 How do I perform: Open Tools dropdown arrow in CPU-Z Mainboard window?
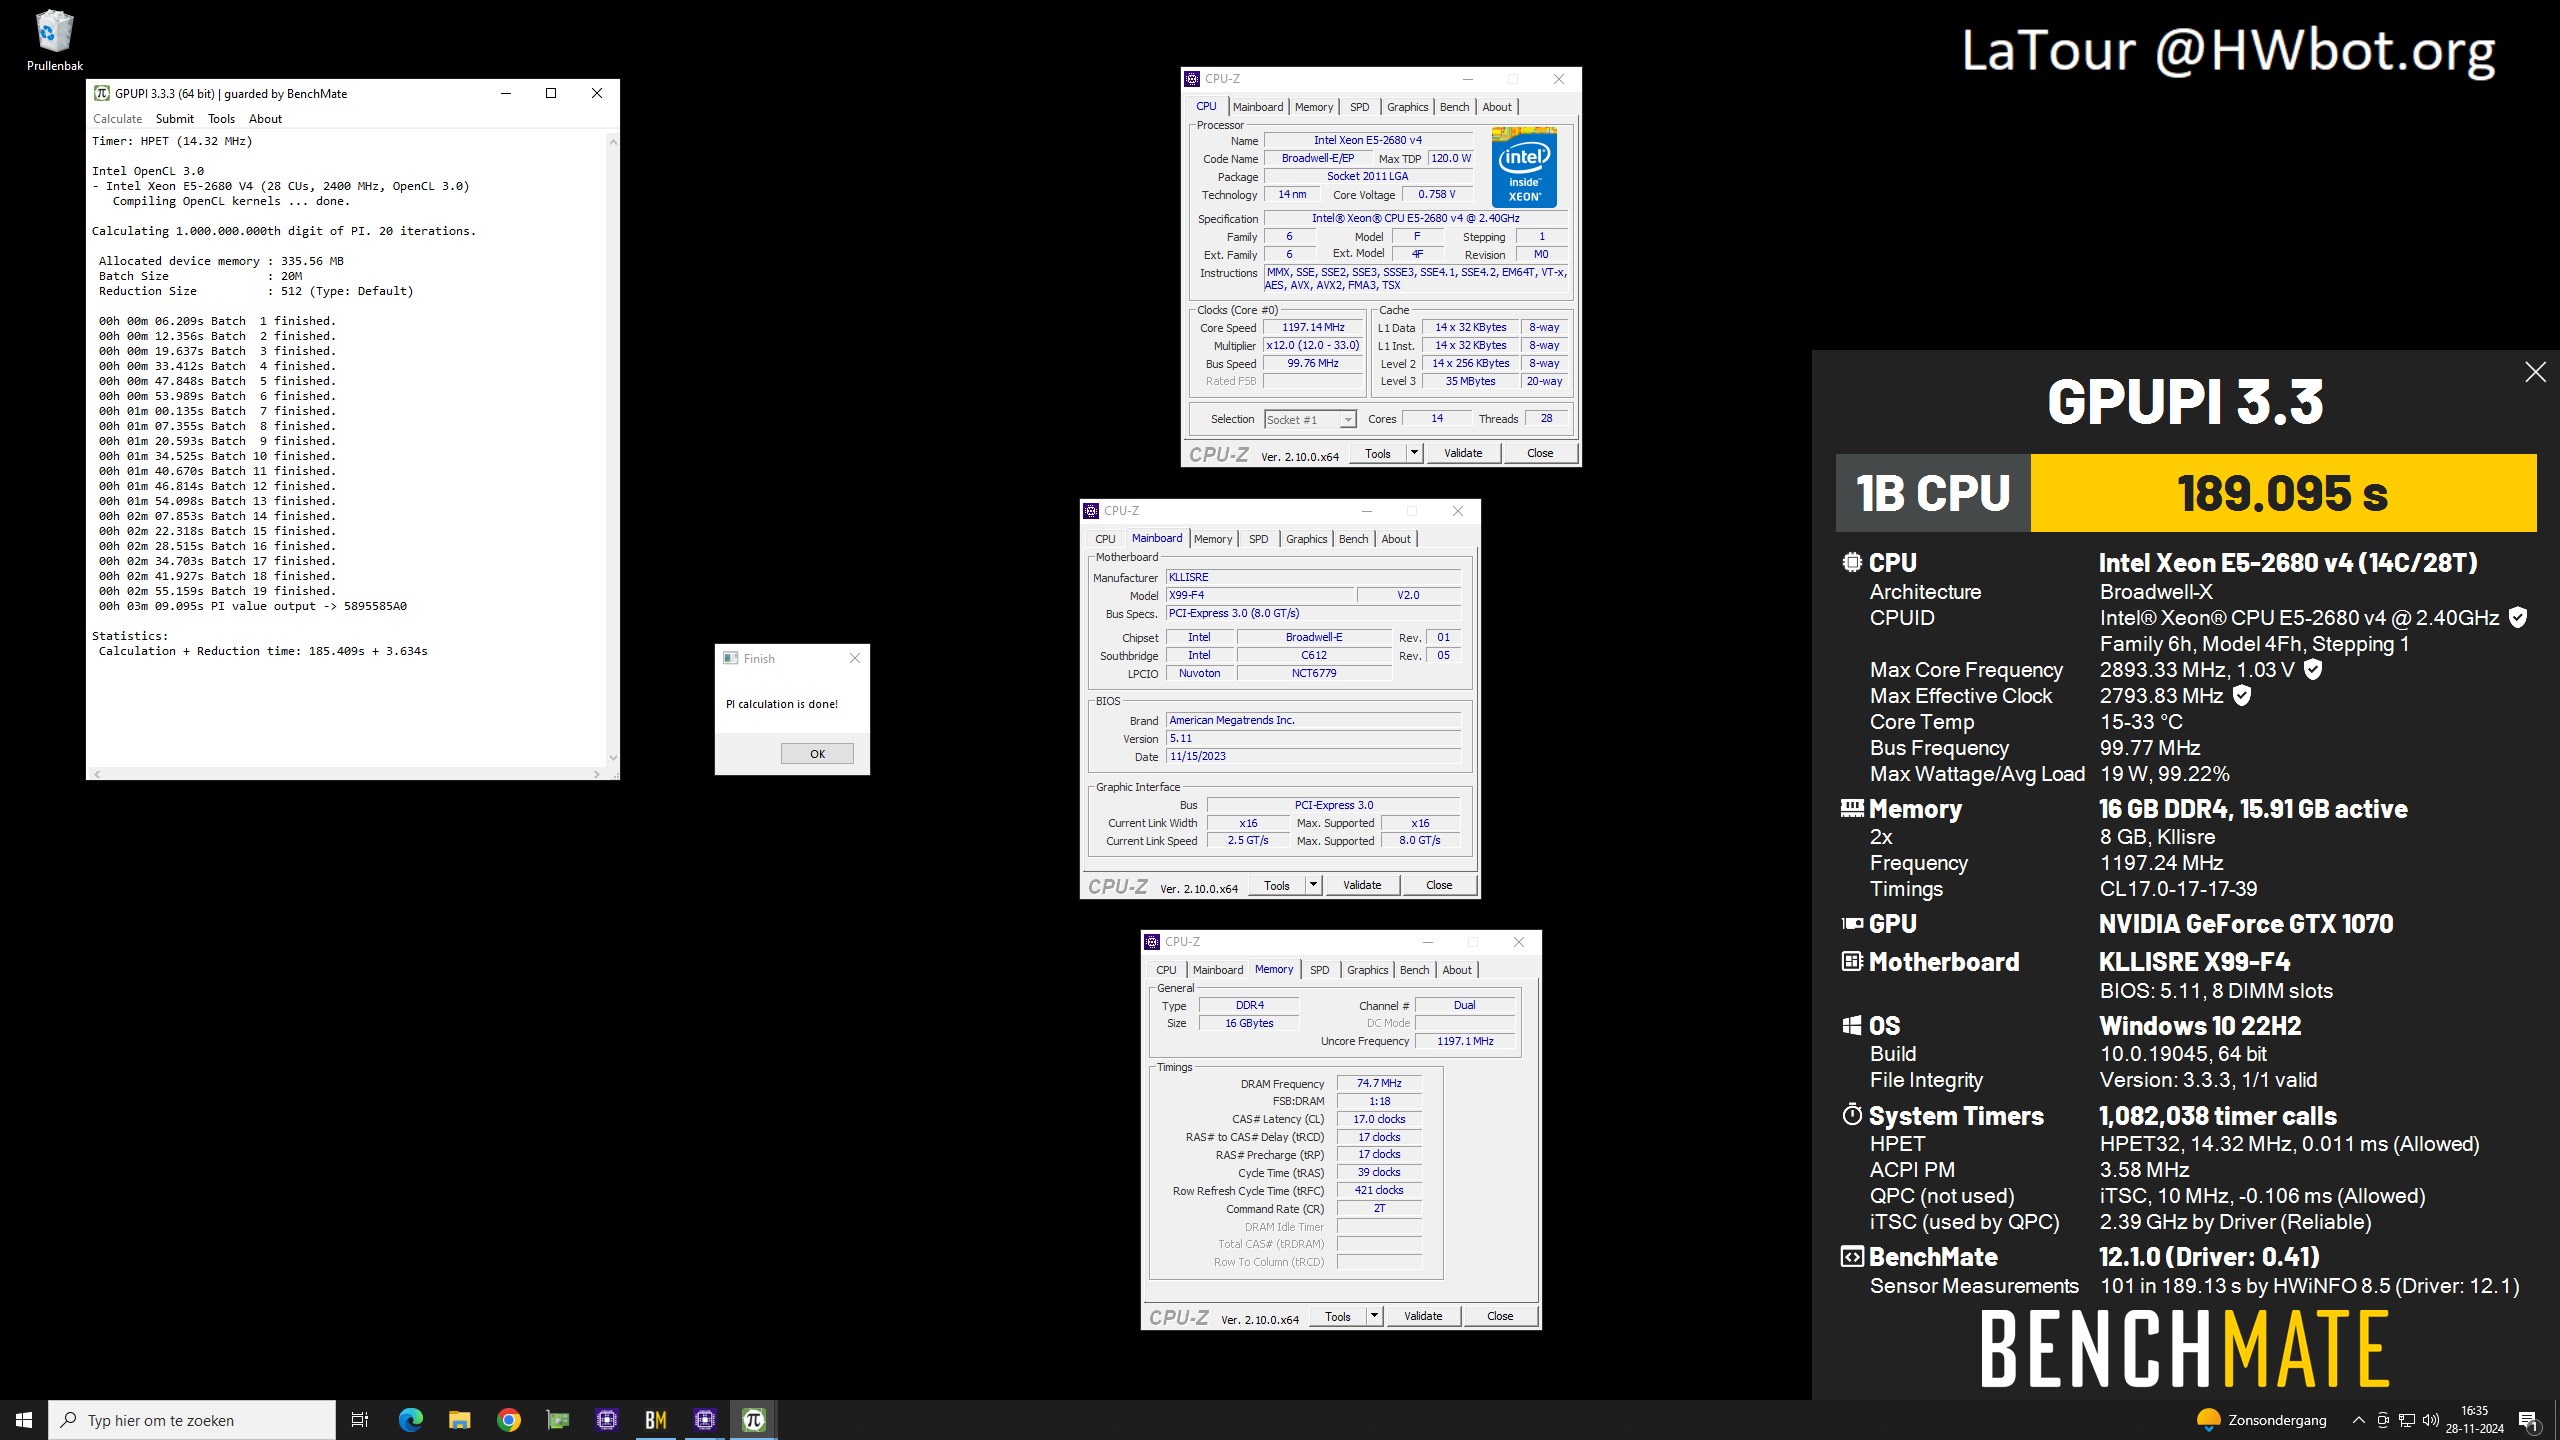[x=1313, y=885]
